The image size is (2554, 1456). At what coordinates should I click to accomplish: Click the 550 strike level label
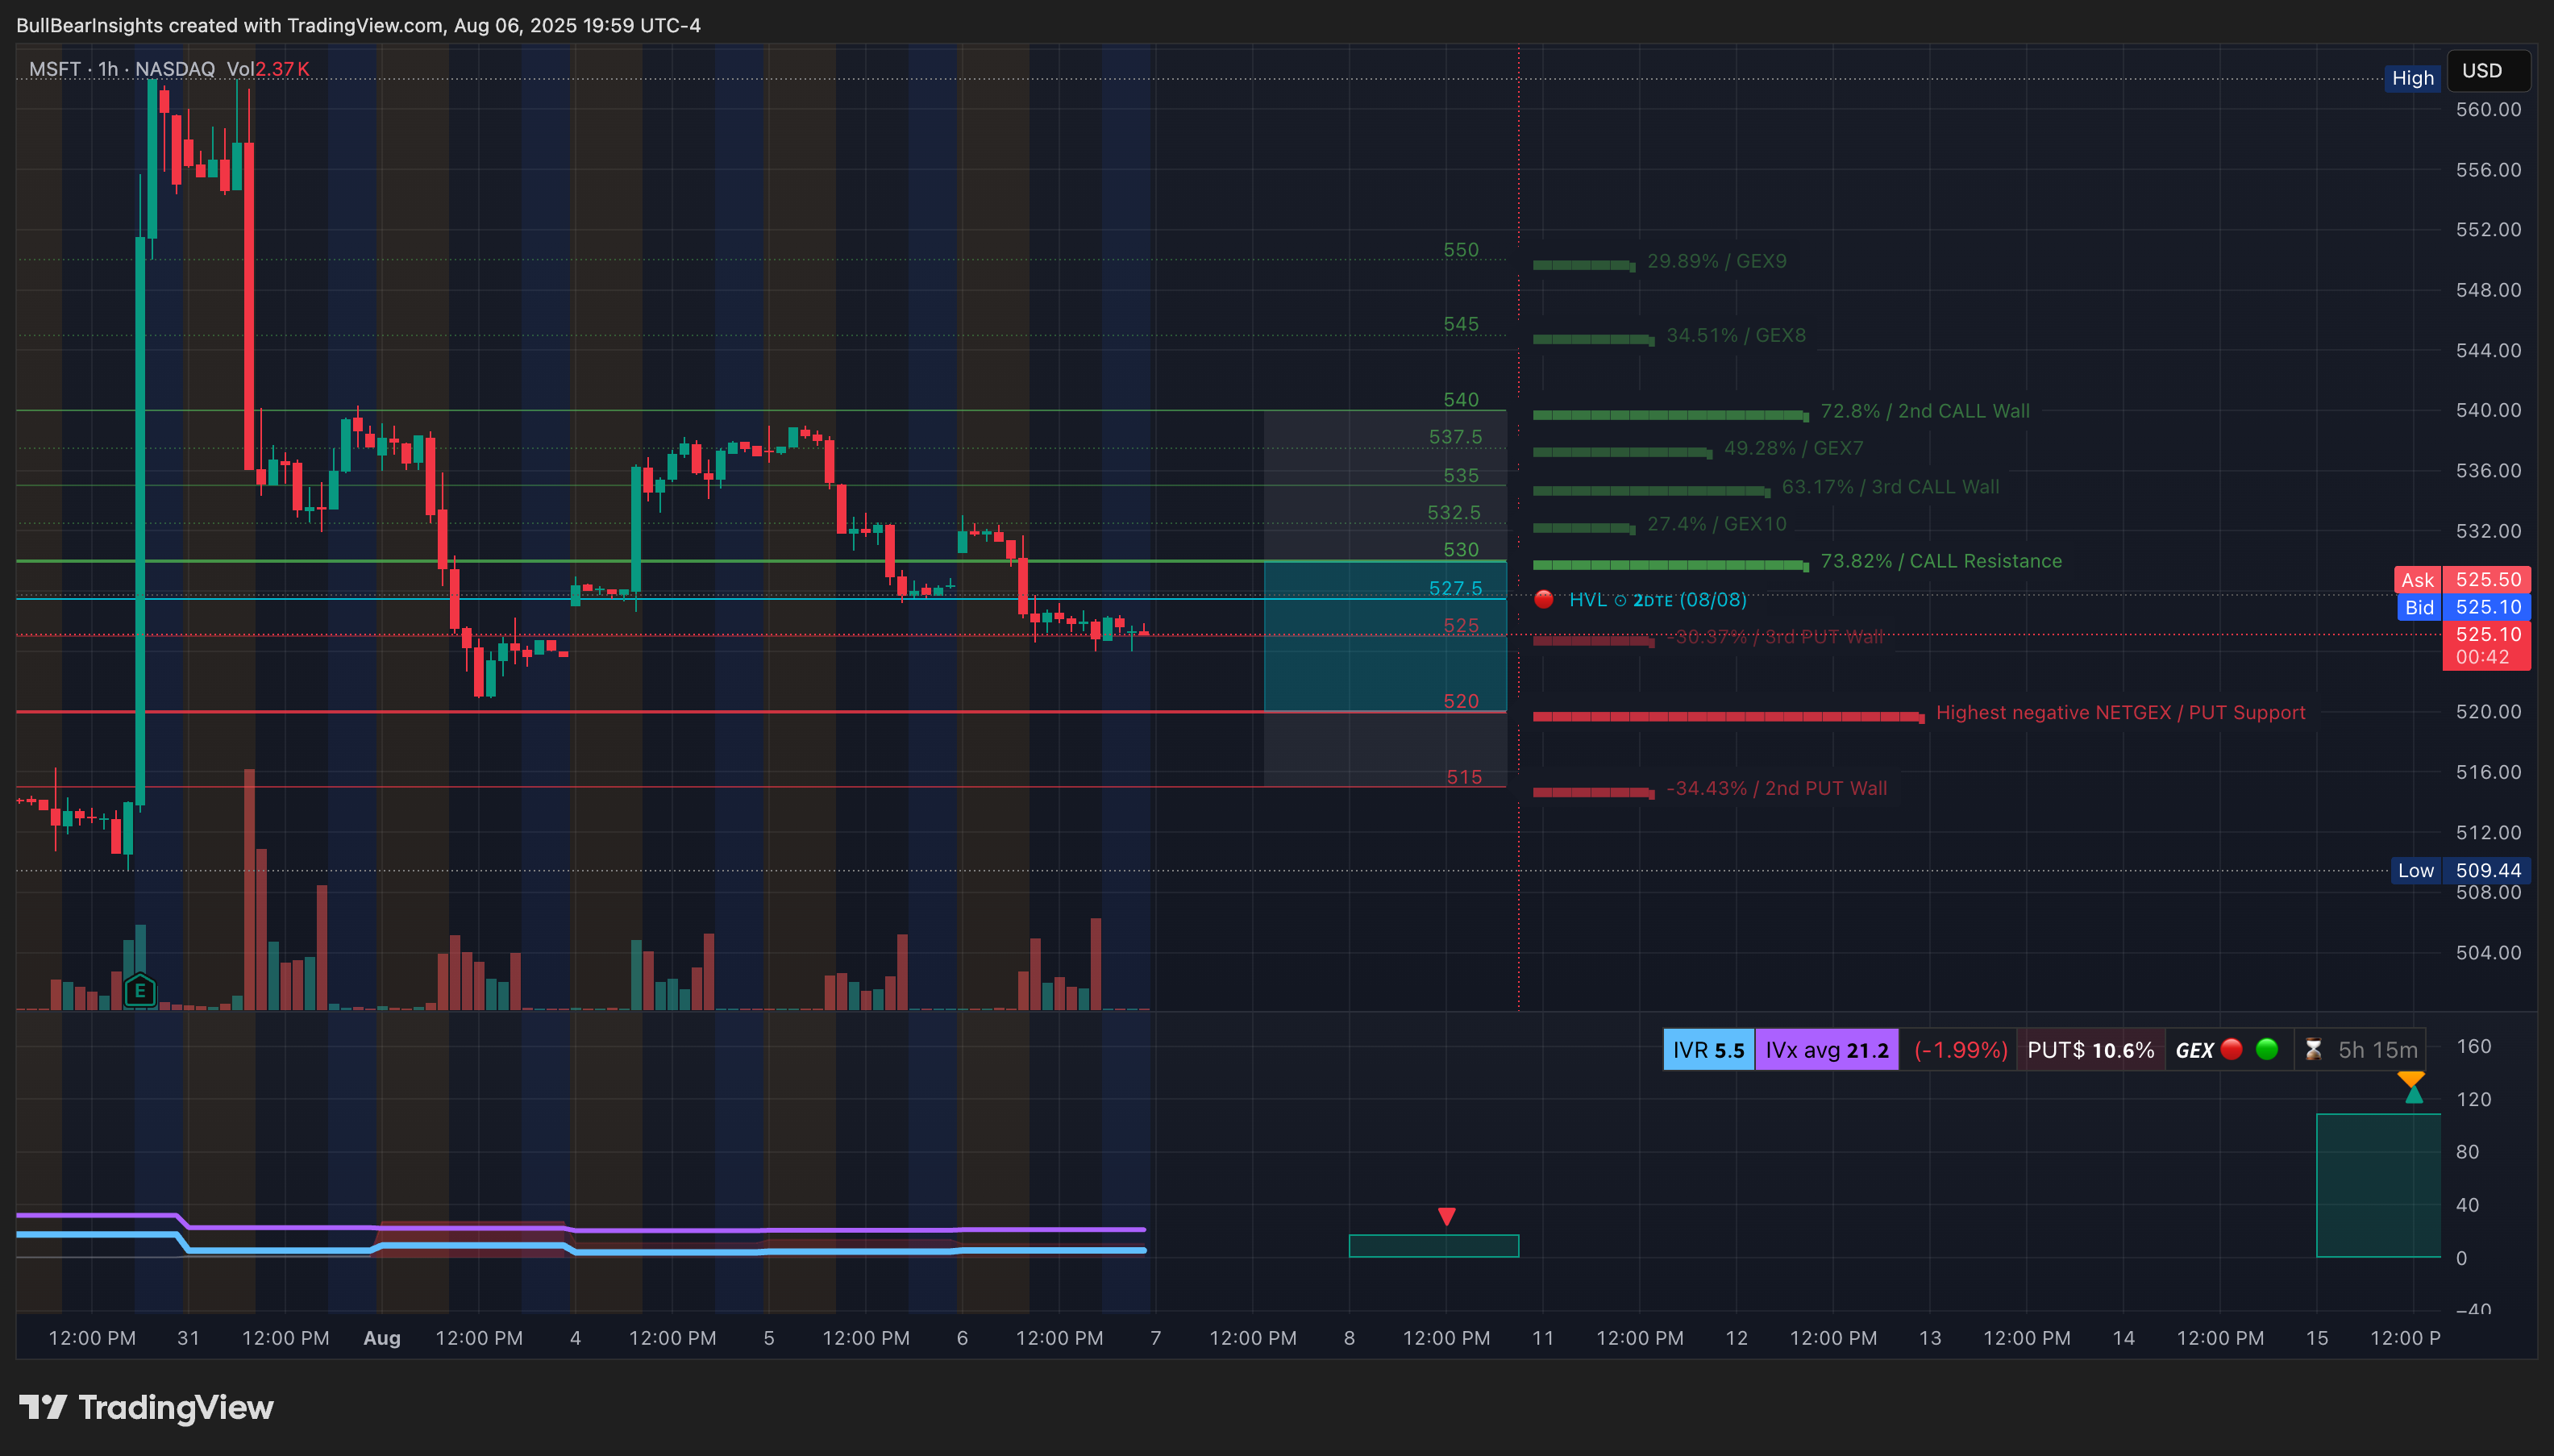[x=1460, y=250]
